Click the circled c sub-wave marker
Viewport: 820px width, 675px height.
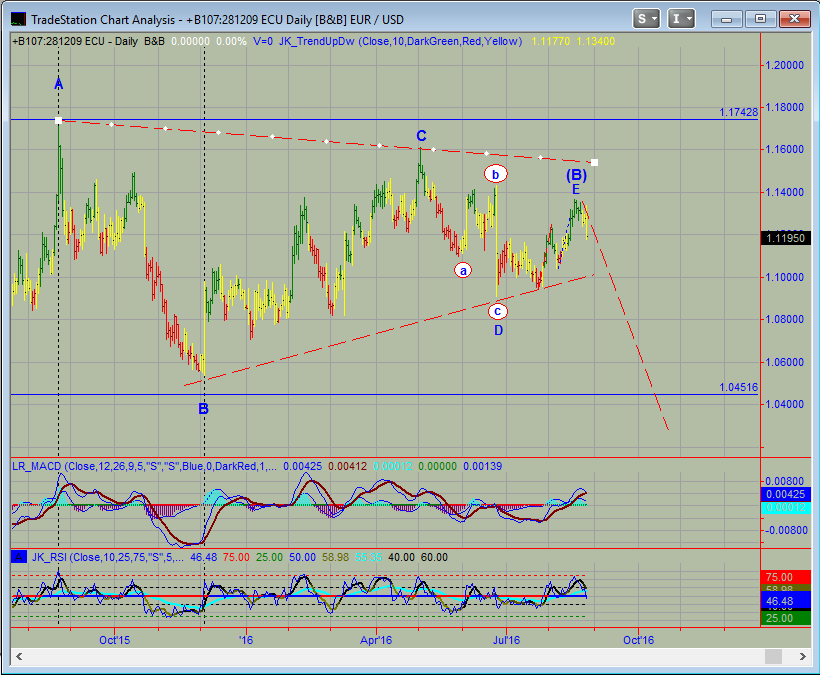[x=497, y=312]
